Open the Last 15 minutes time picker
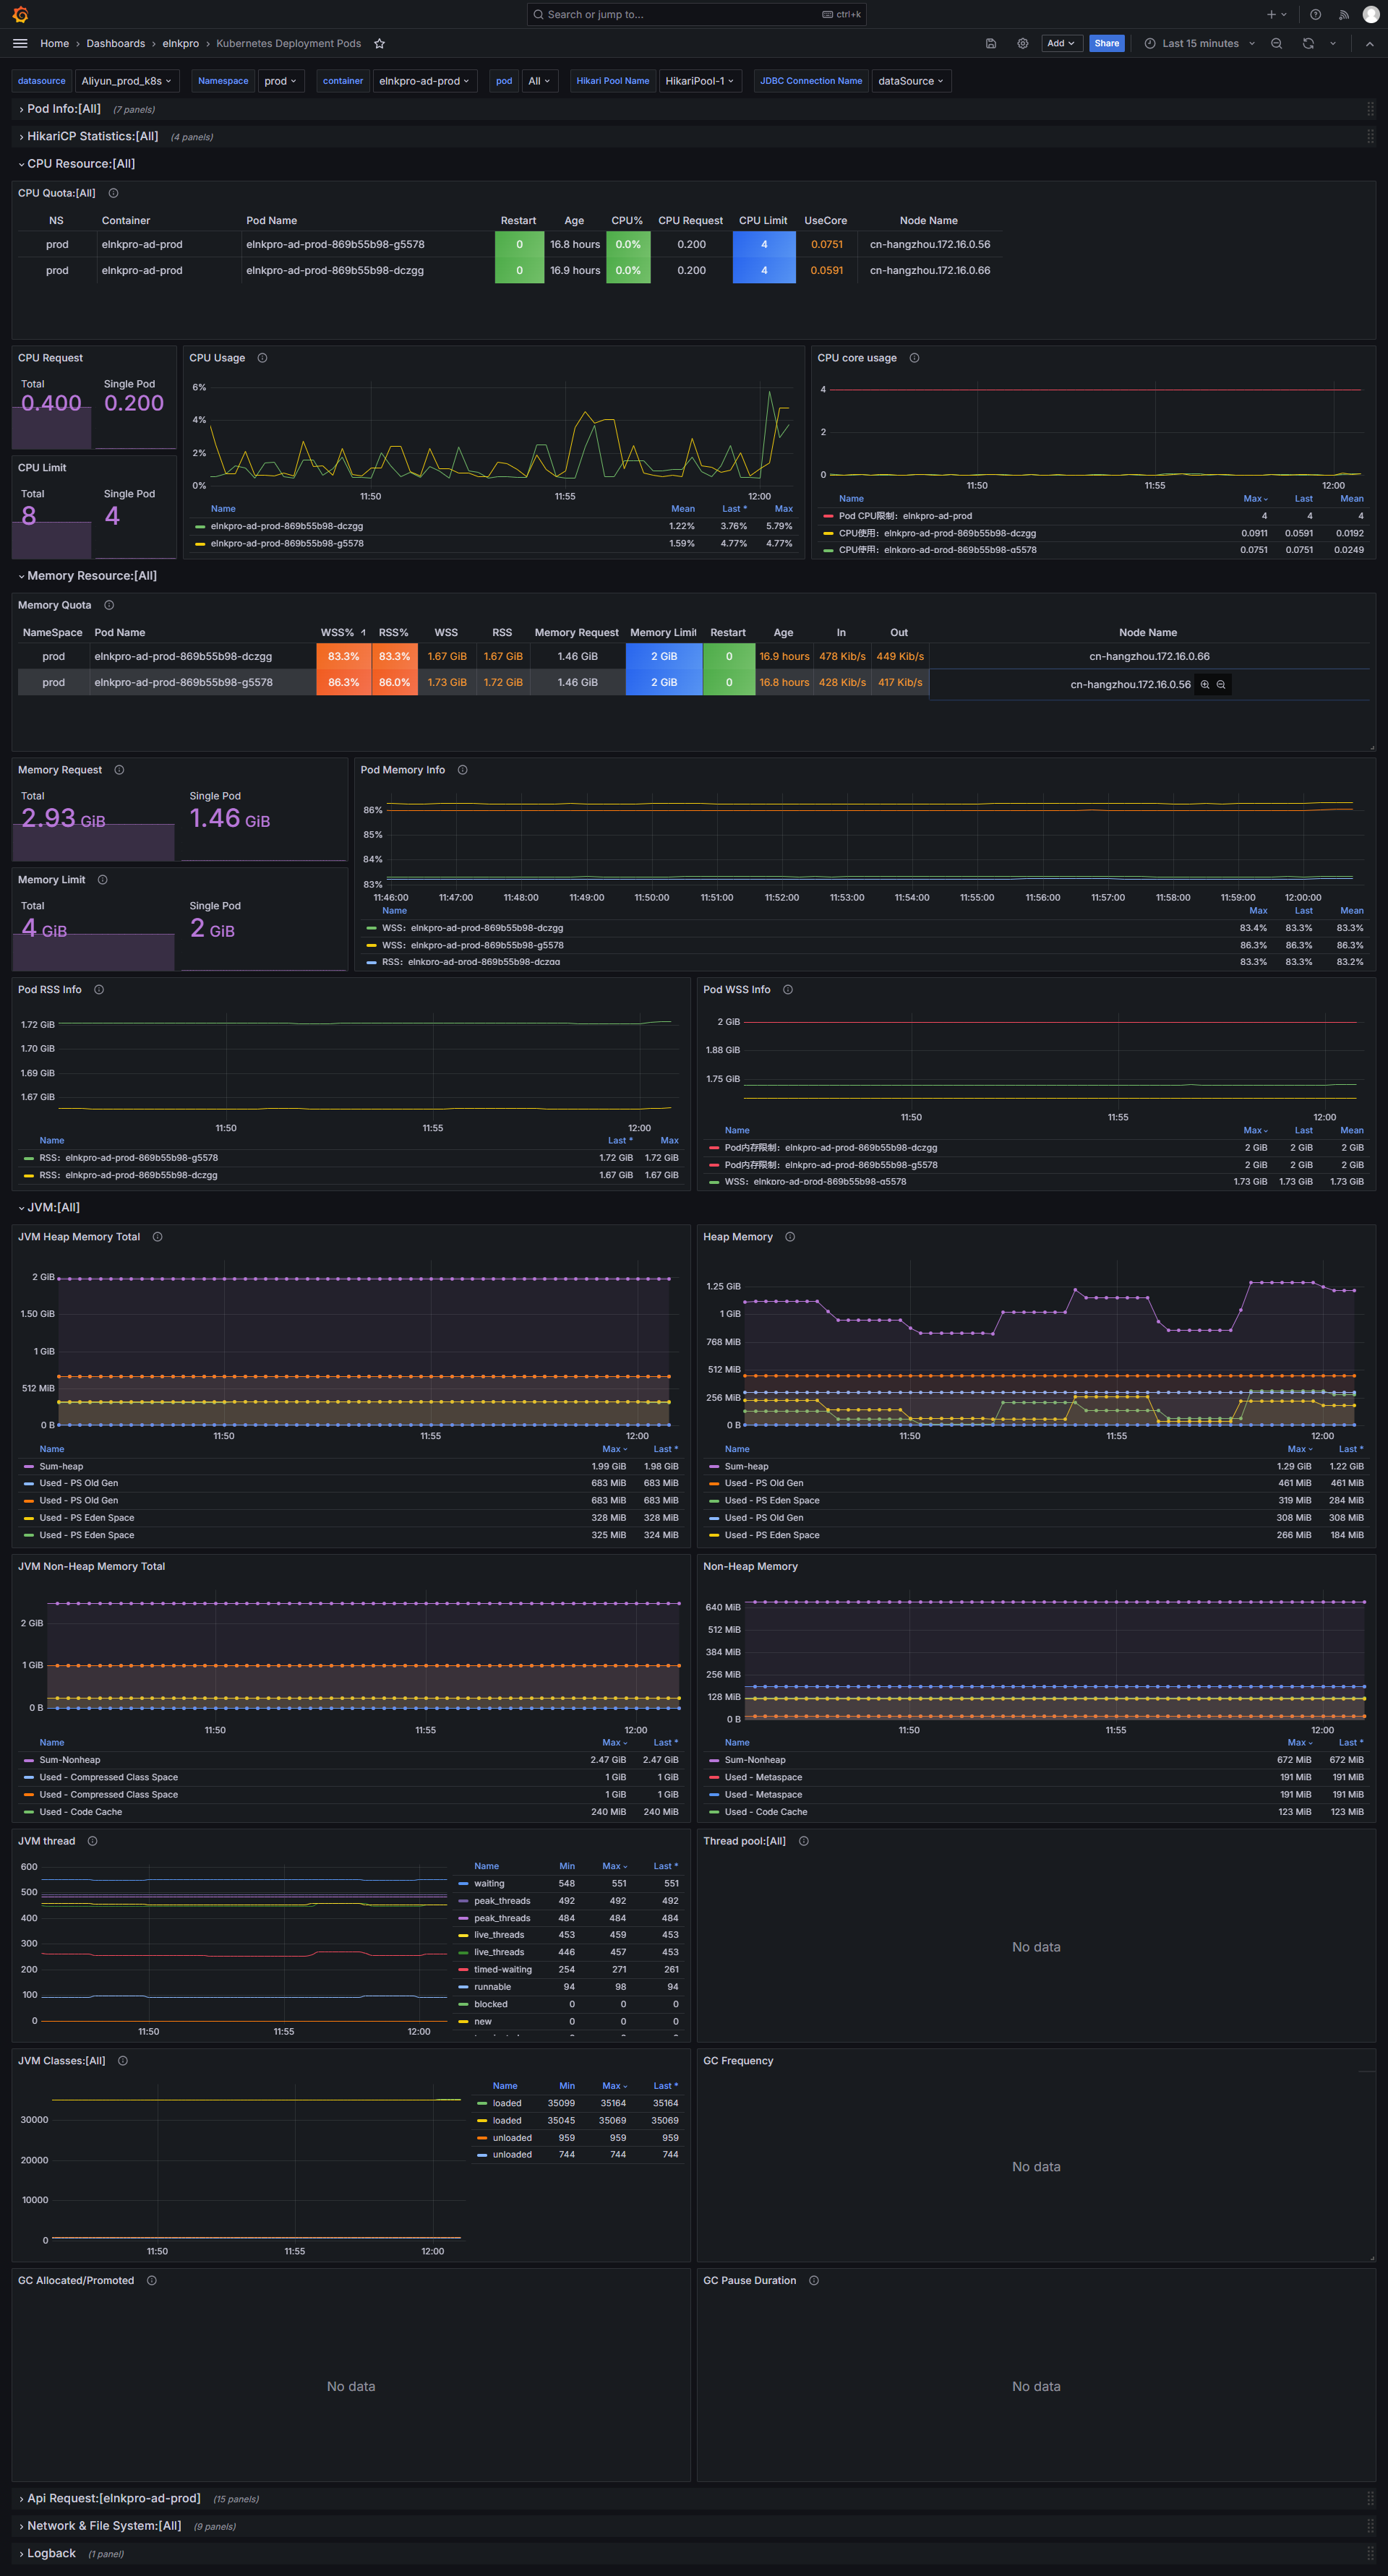This screenshot has width=1388, height=2576. 1199,44
